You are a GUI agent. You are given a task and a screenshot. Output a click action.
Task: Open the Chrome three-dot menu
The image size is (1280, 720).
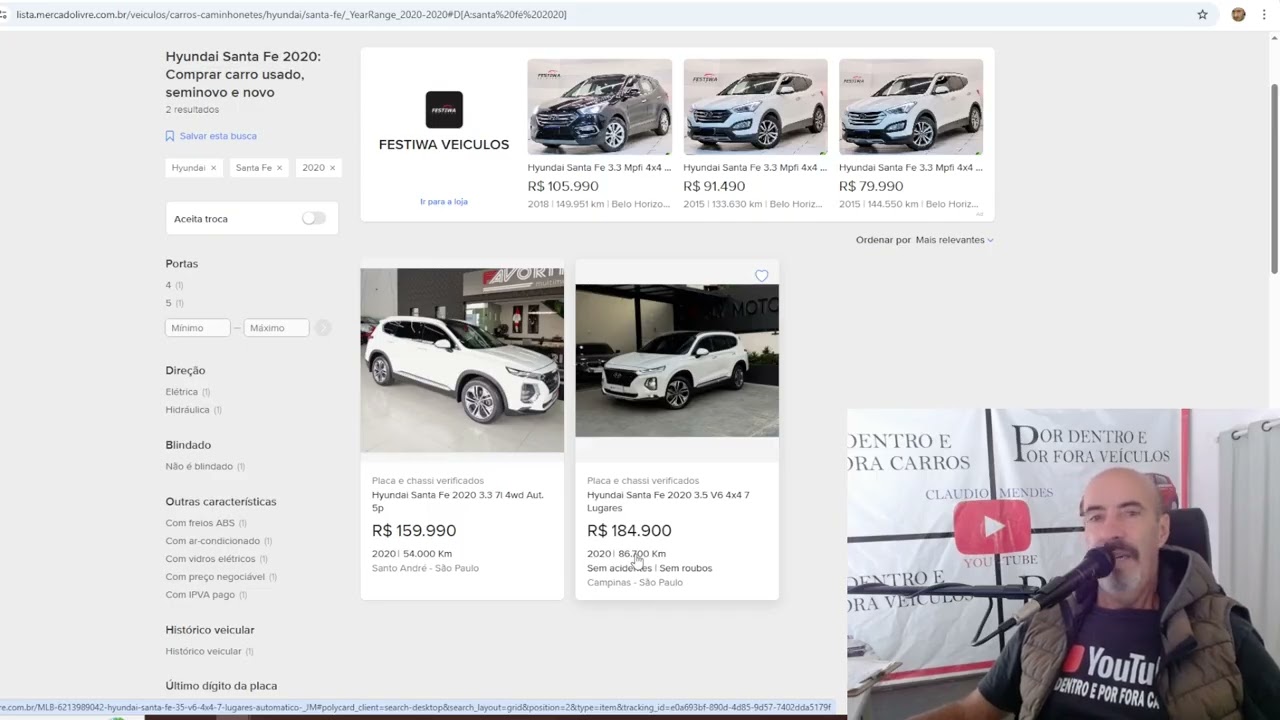(x=1264, y=15)
